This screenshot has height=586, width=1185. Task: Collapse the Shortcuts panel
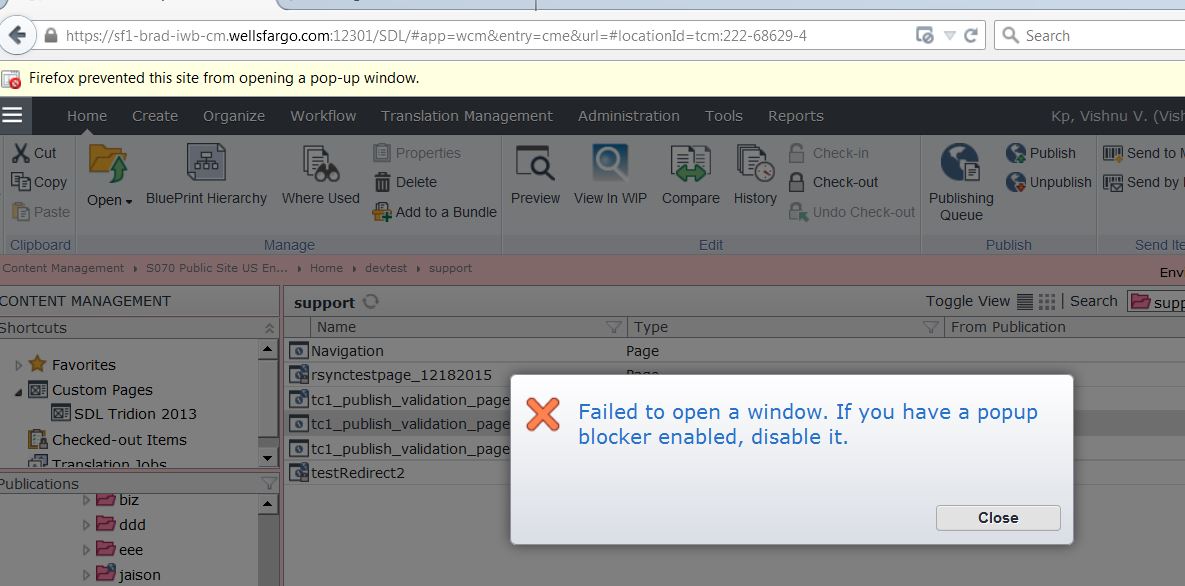click(269, 328)
